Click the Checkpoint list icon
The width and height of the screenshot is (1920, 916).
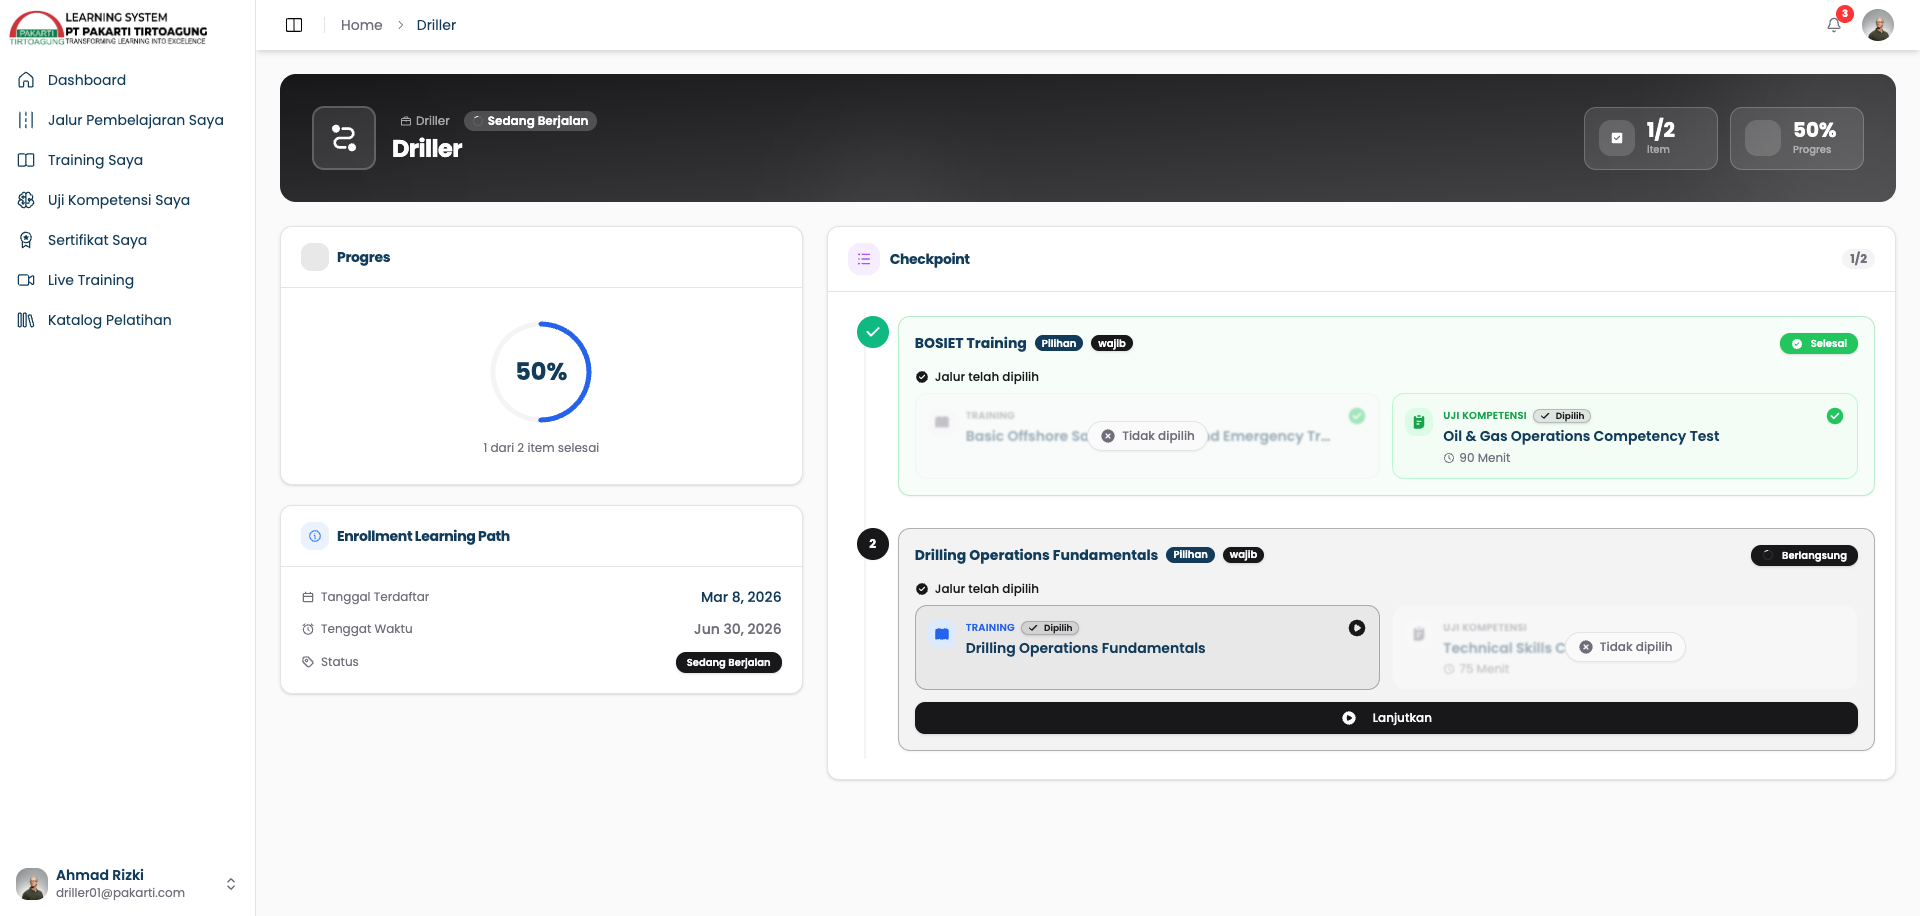click(x=864, y=259)
